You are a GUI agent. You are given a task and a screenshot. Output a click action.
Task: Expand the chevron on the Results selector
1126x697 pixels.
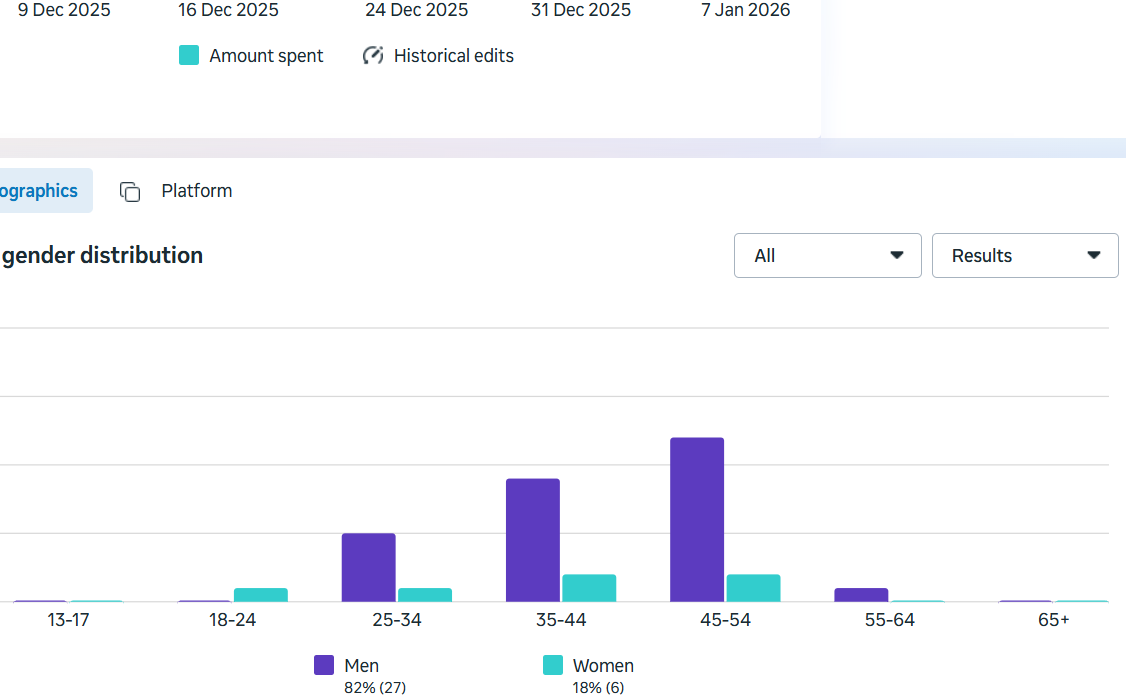pyautogui.click(x=1094, y=255)
